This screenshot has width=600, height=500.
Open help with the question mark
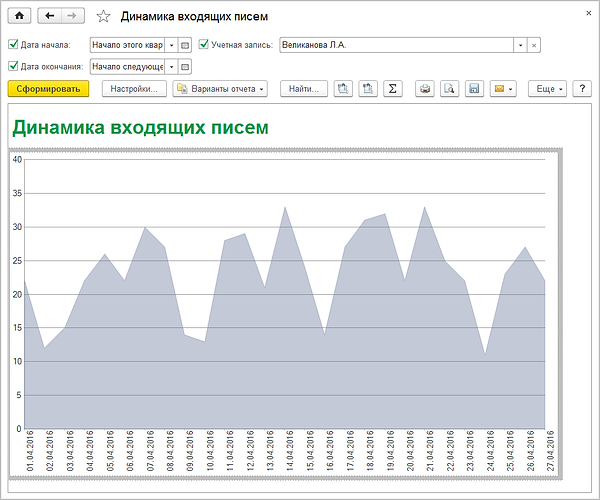tap(582, 89)
